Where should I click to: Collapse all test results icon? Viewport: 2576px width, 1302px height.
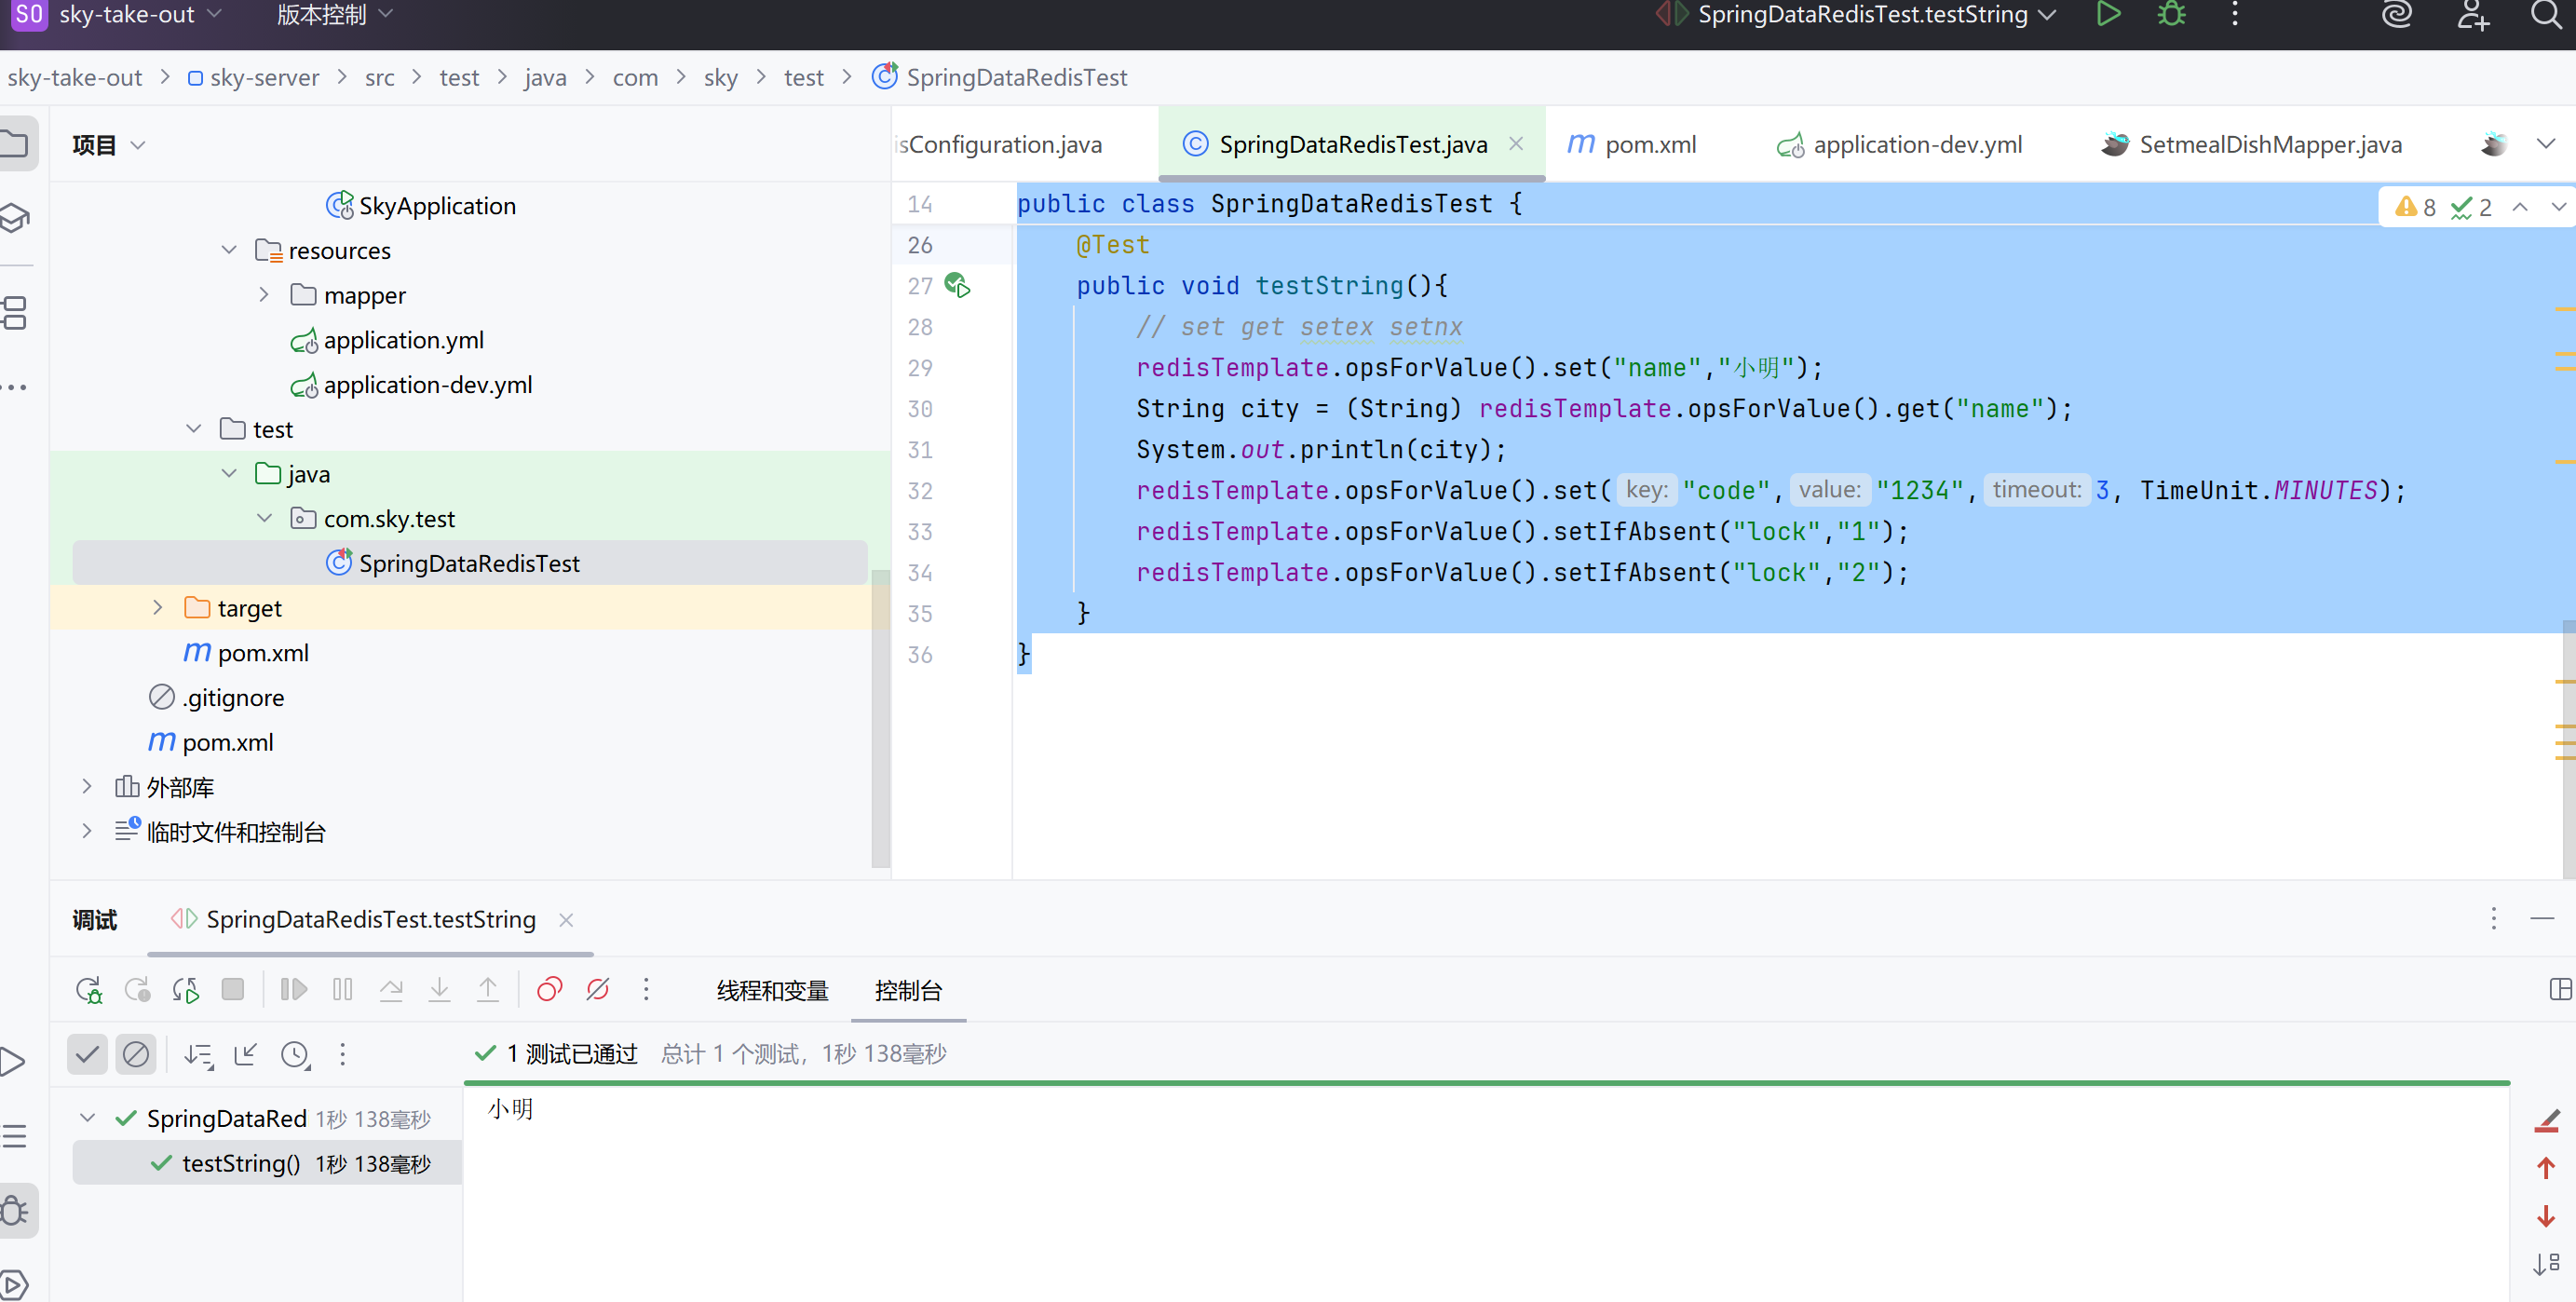pos(245,1054)
